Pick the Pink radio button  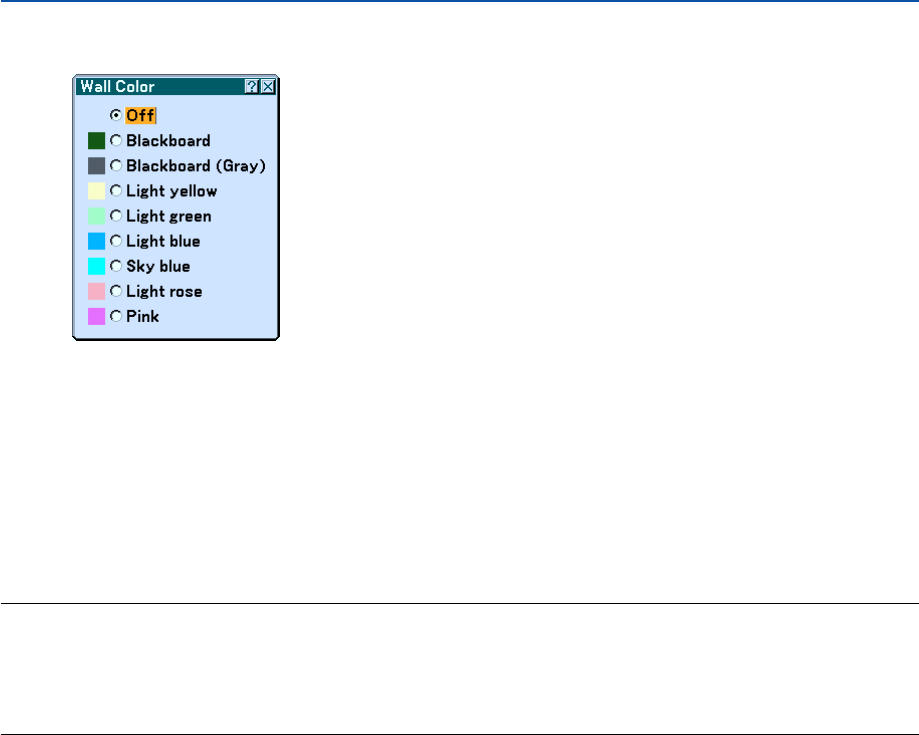[116, 317]
